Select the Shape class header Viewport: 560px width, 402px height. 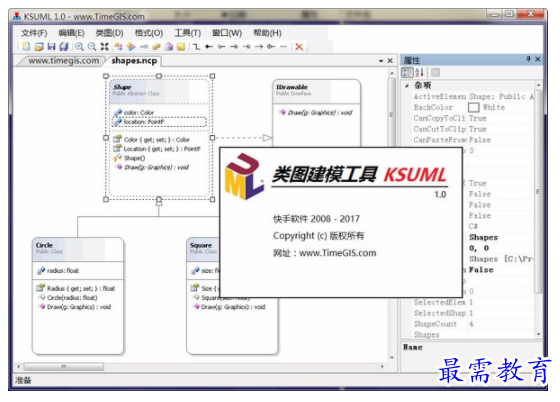(159, 91)
